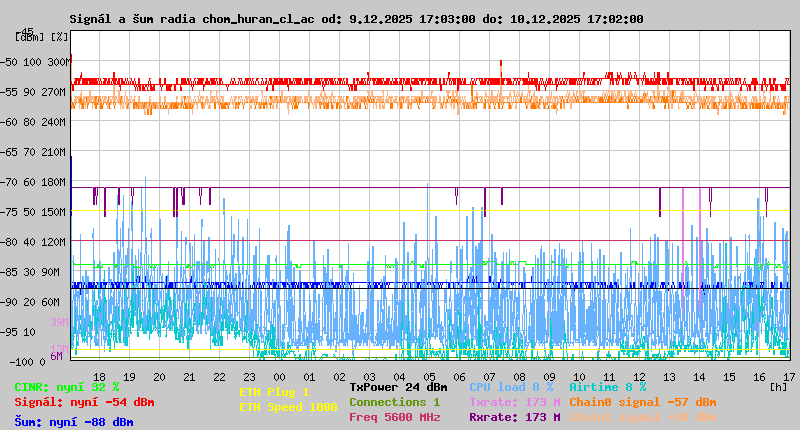The height and width of the screenshot is (430, 800).
Task: Click the [dBm] axis unit label
Action: [28, 37]
